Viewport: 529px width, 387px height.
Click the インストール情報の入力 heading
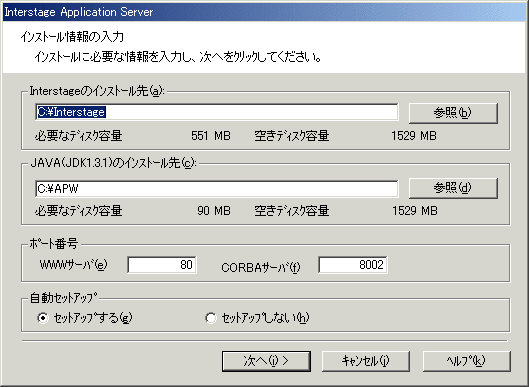tap(72, 36)
